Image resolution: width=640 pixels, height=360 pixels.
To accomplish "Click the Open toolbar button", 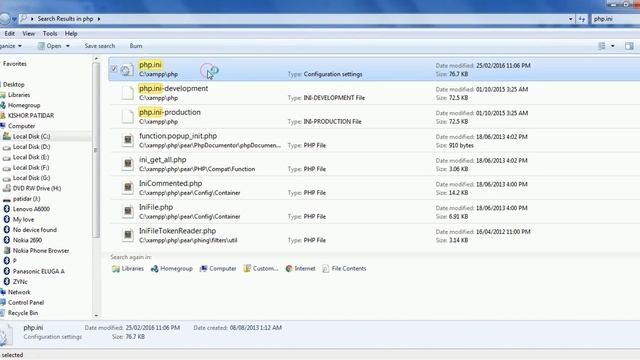I will click(49, 46).
